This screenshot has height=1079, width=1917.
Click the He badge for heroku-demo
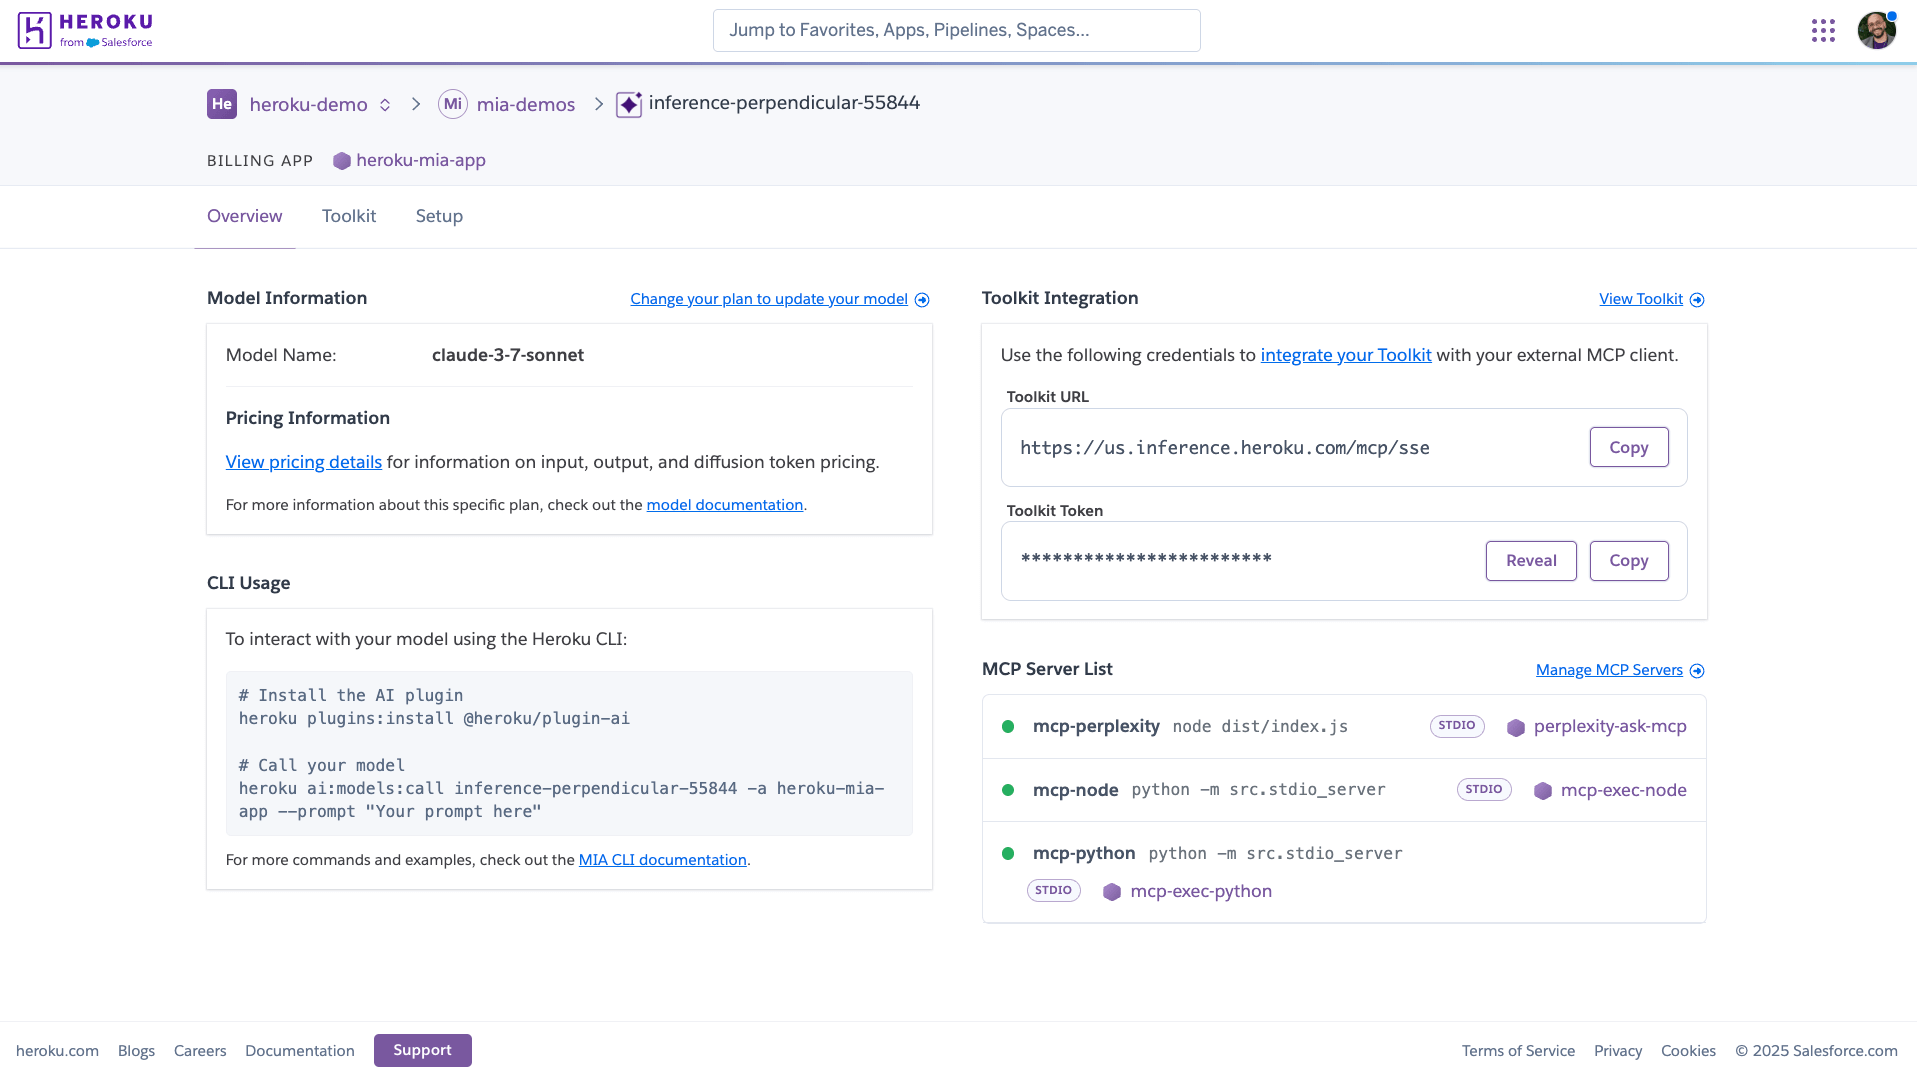(221, 103)
